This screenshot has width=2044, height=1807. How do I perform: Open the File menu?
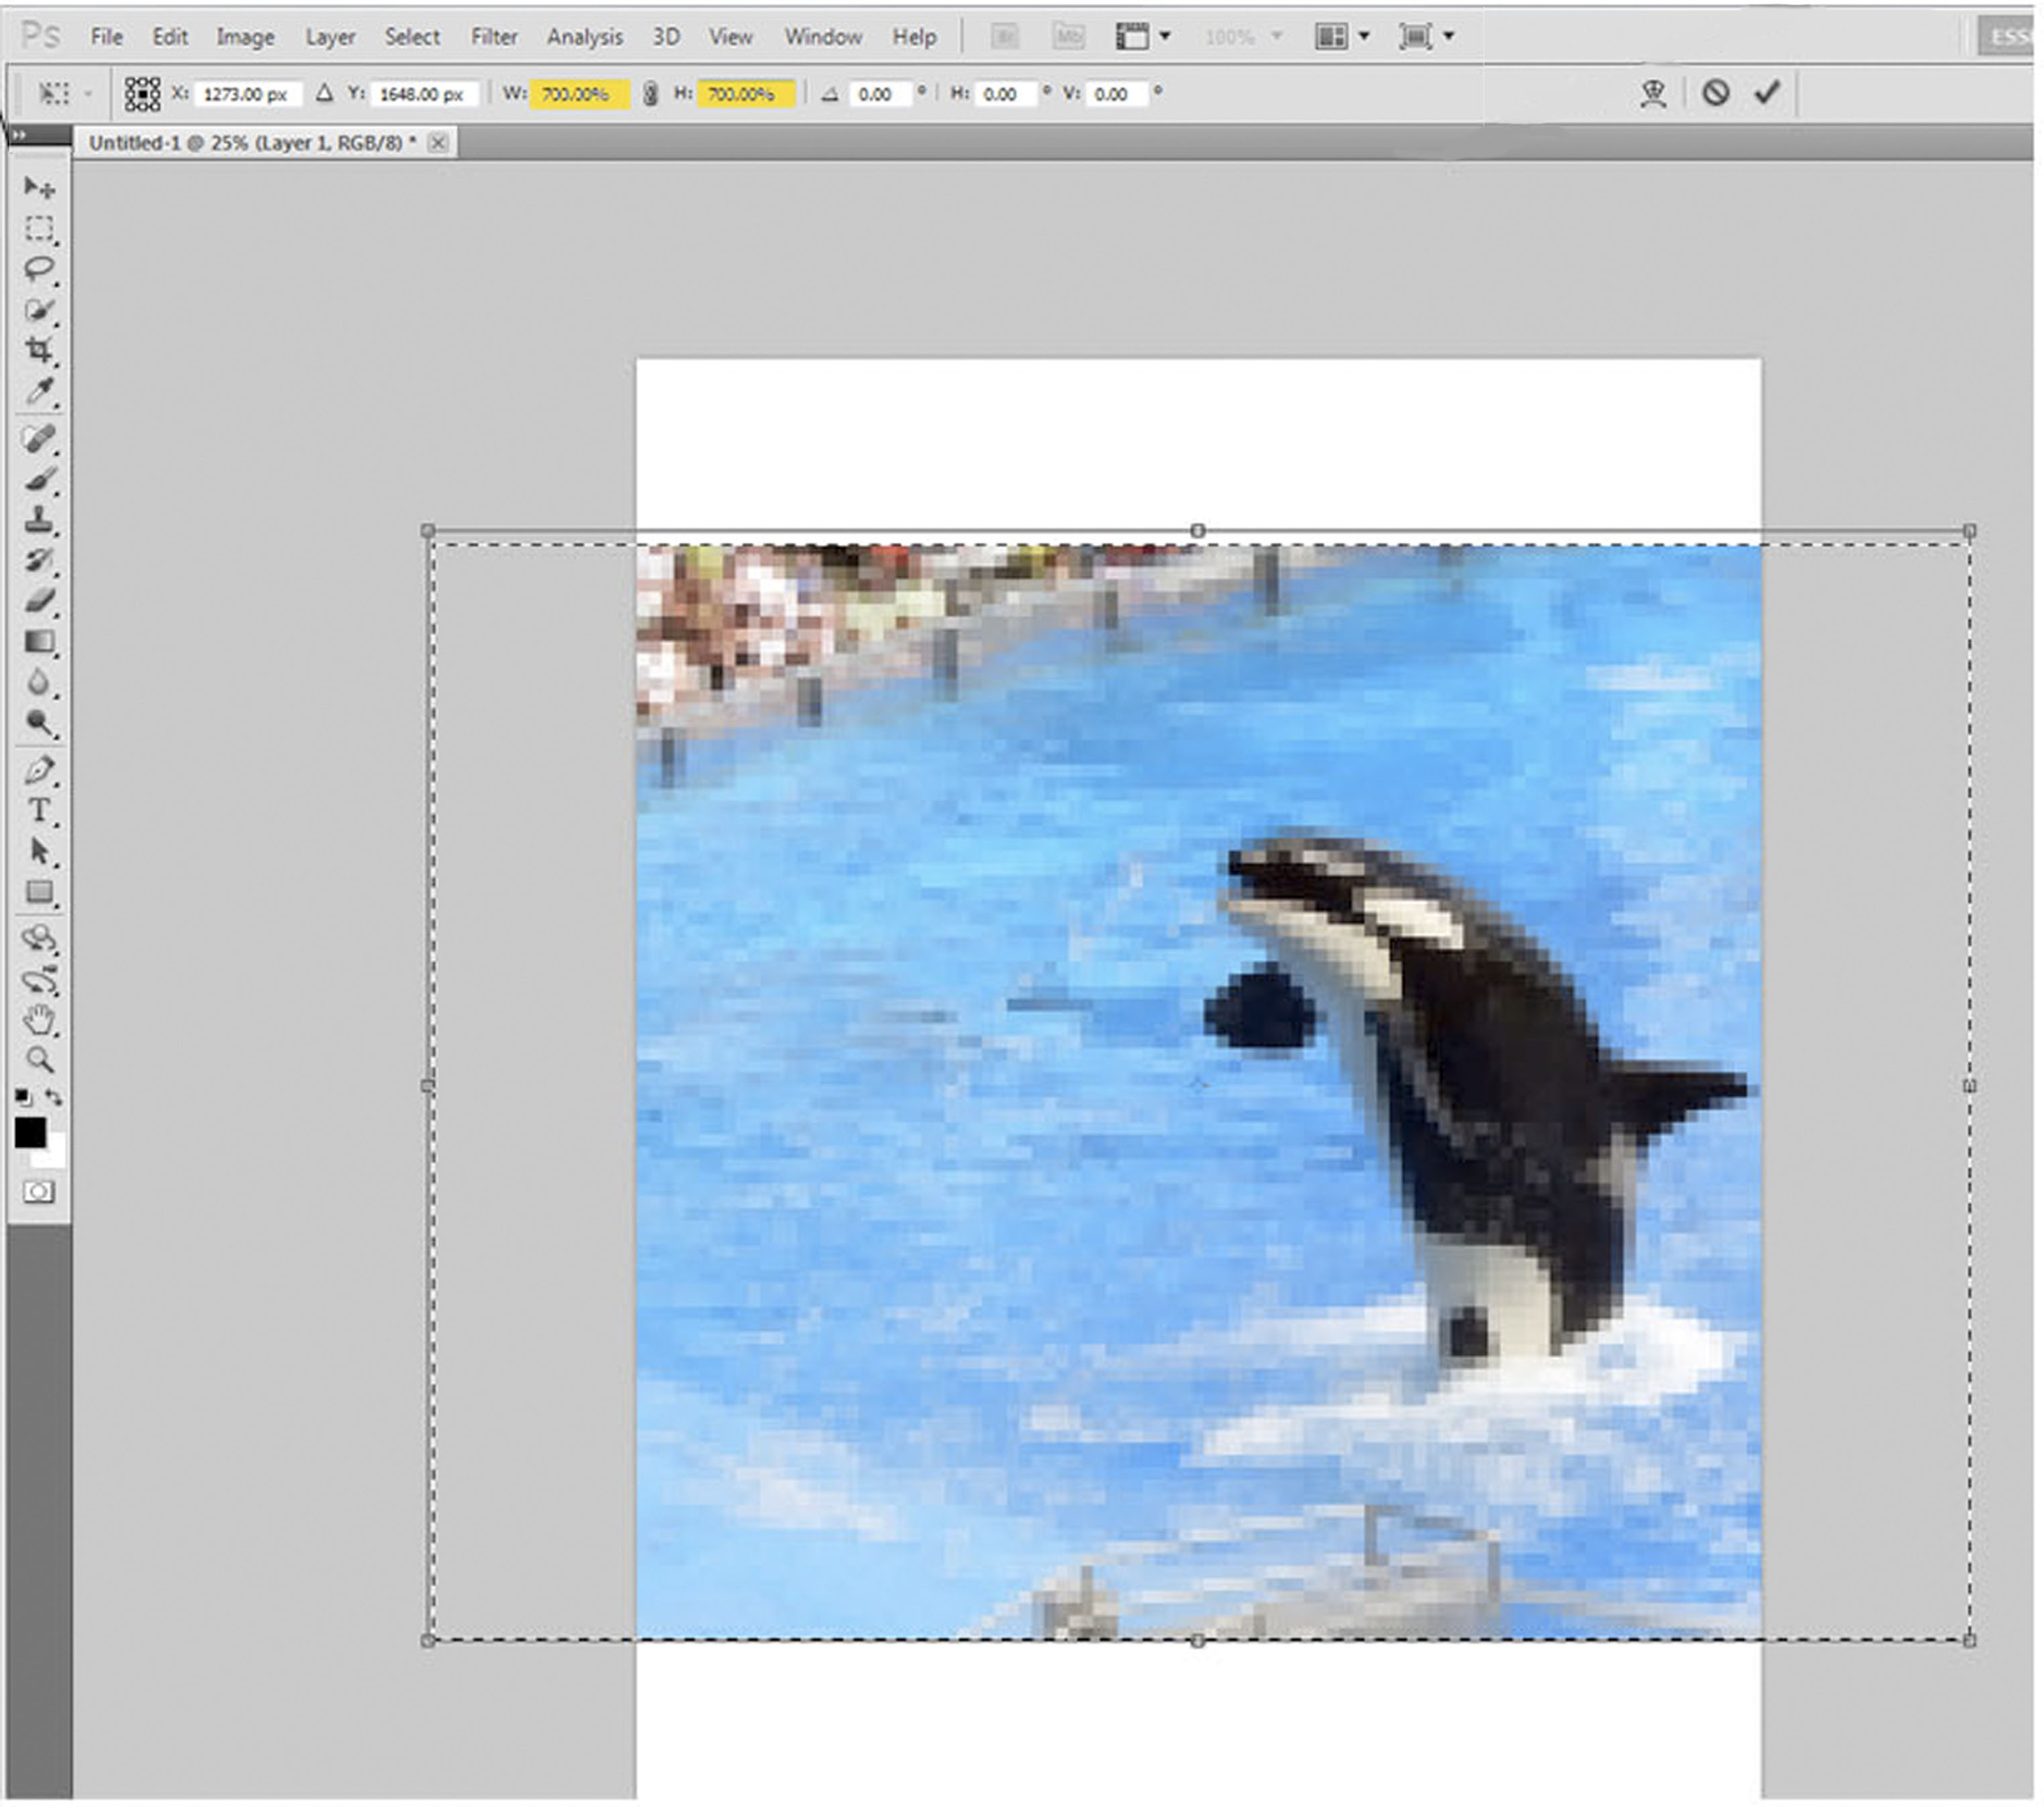tap(106, 37)
